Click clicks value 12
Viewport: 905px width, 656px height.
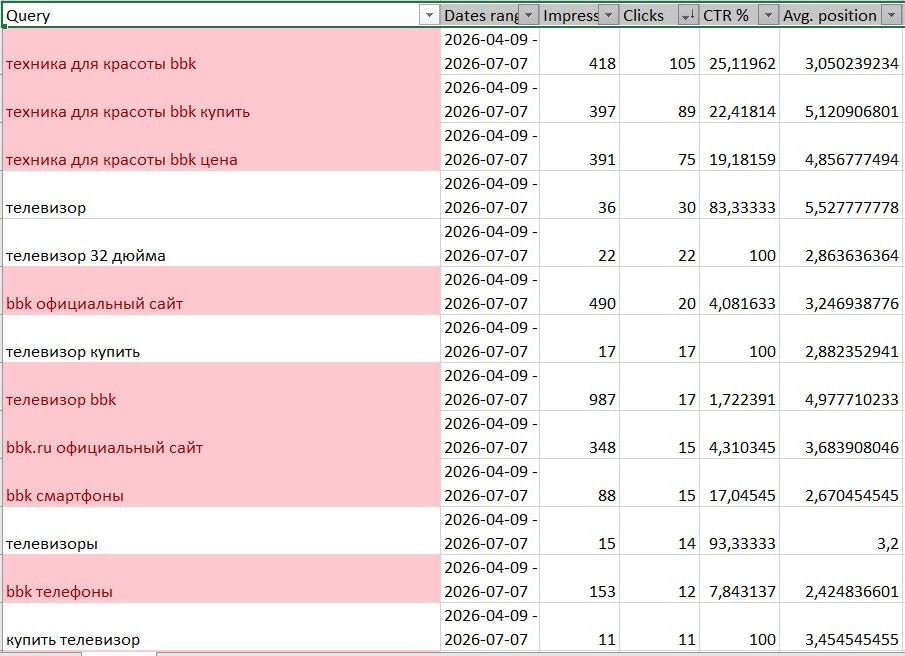coord(659,579)
